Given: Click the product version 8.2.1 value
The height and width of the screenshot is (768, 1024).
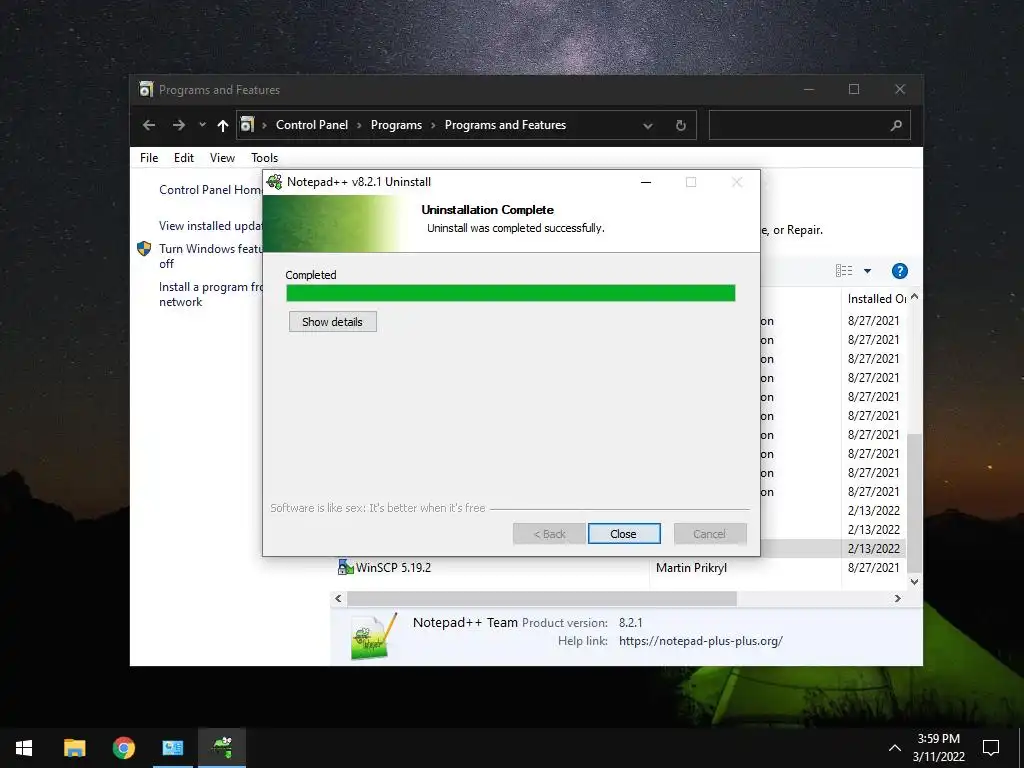Looking at the screenshot, I should tap(630, 622).
